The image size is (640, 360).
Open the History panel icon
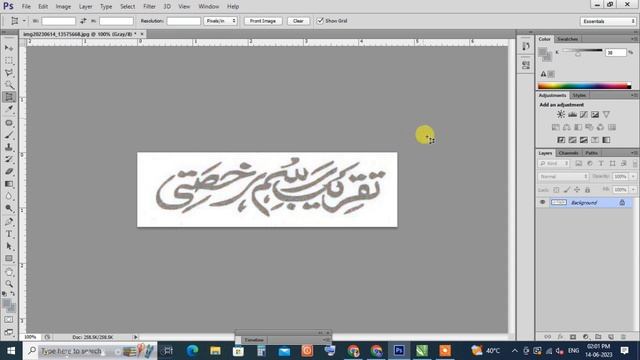(526, 46)
